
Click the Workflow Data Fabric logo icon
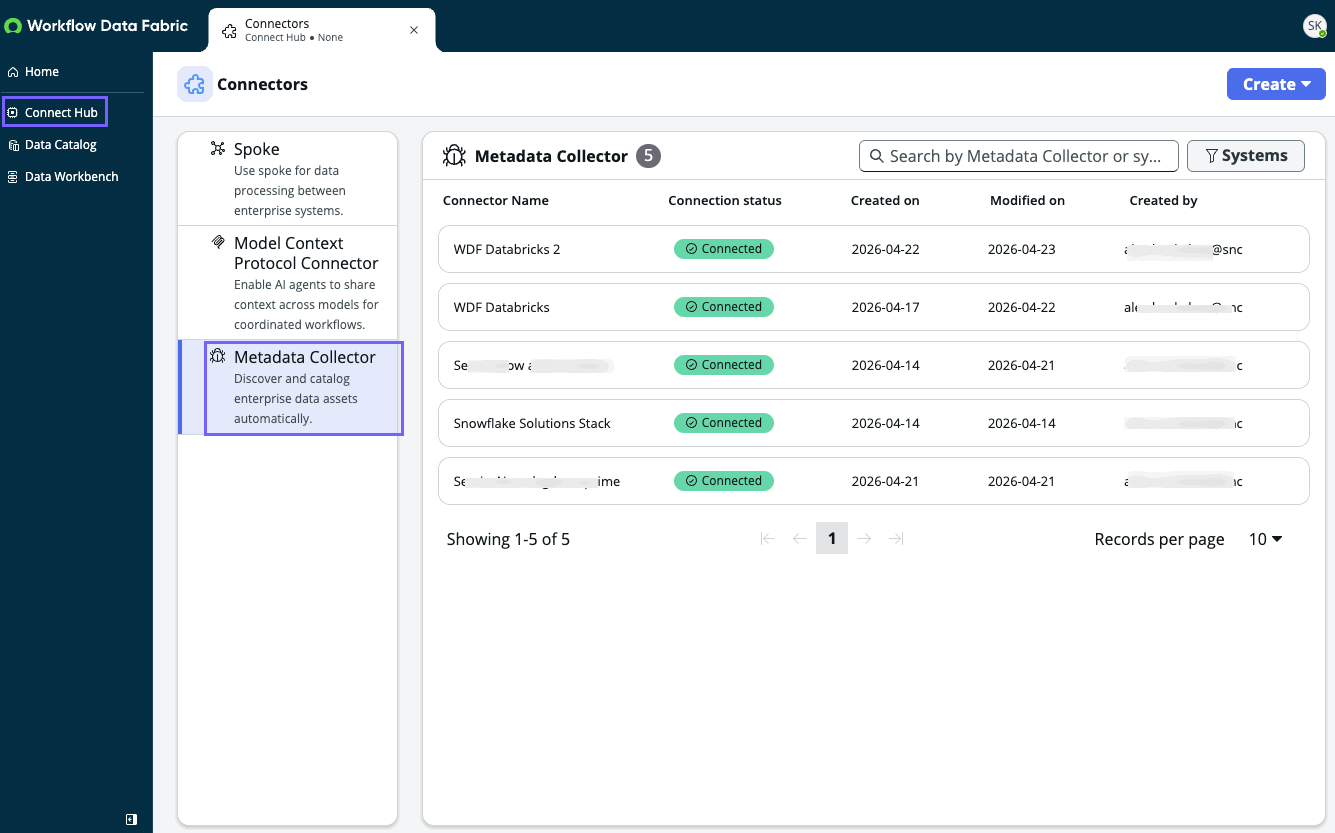[x=13, y=26]
